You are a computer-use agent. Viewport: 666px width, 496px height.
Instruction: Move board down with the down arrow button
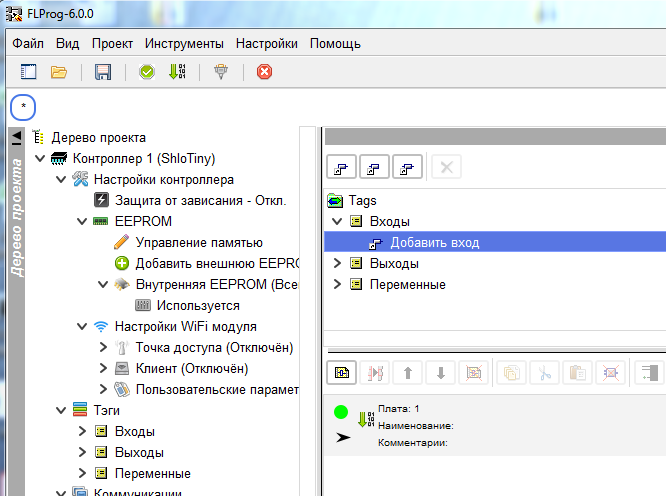click(x=441, y=373)
